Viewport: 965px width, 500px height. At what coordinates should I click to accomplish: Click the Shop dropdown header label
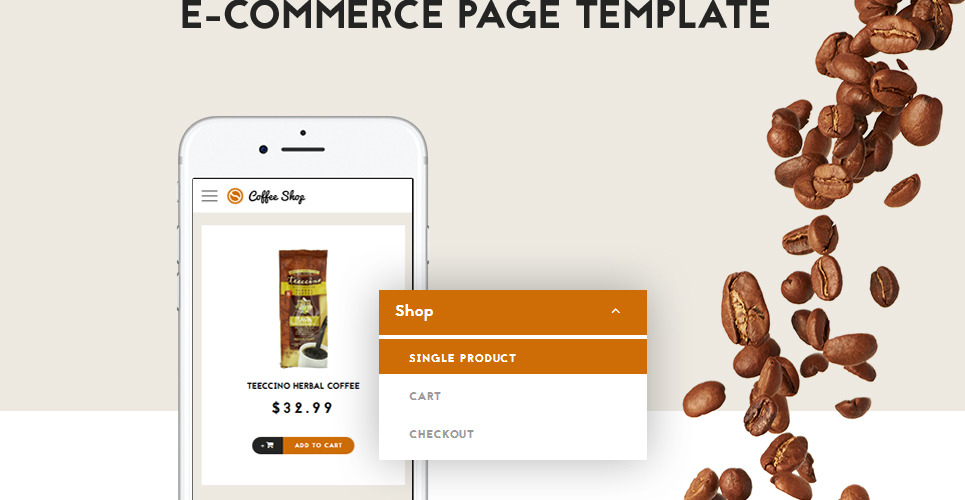click(414, 312)
